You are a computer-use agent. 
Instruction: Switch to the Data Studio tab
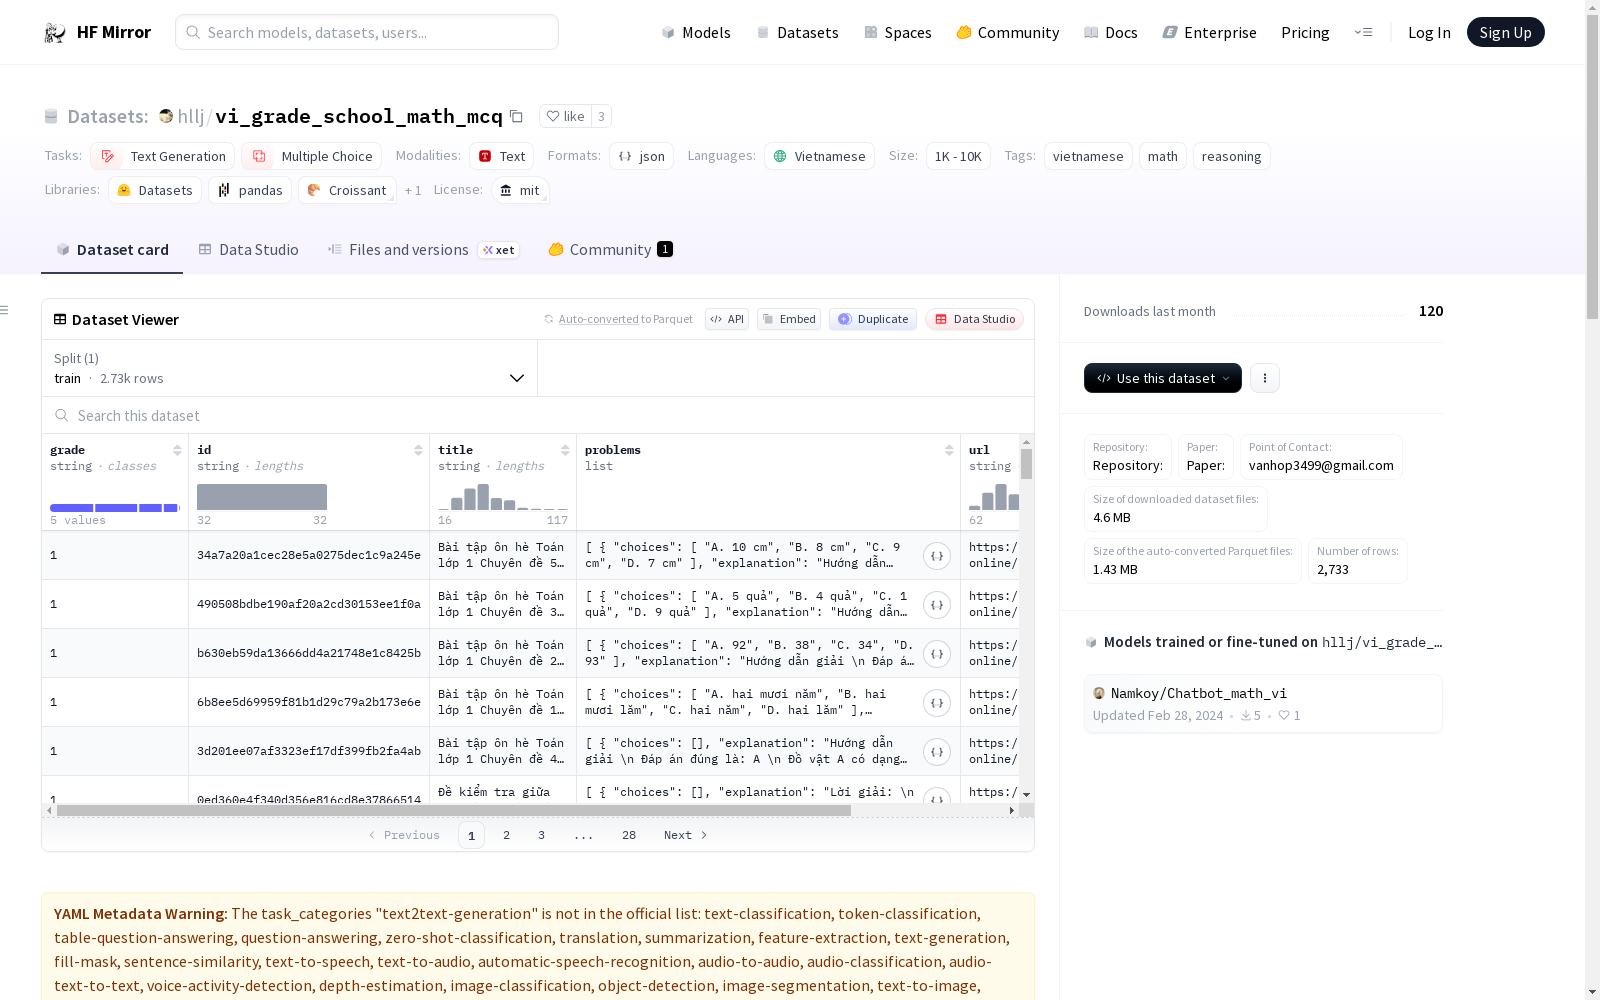pyautogui.click(x=248, y=250)
